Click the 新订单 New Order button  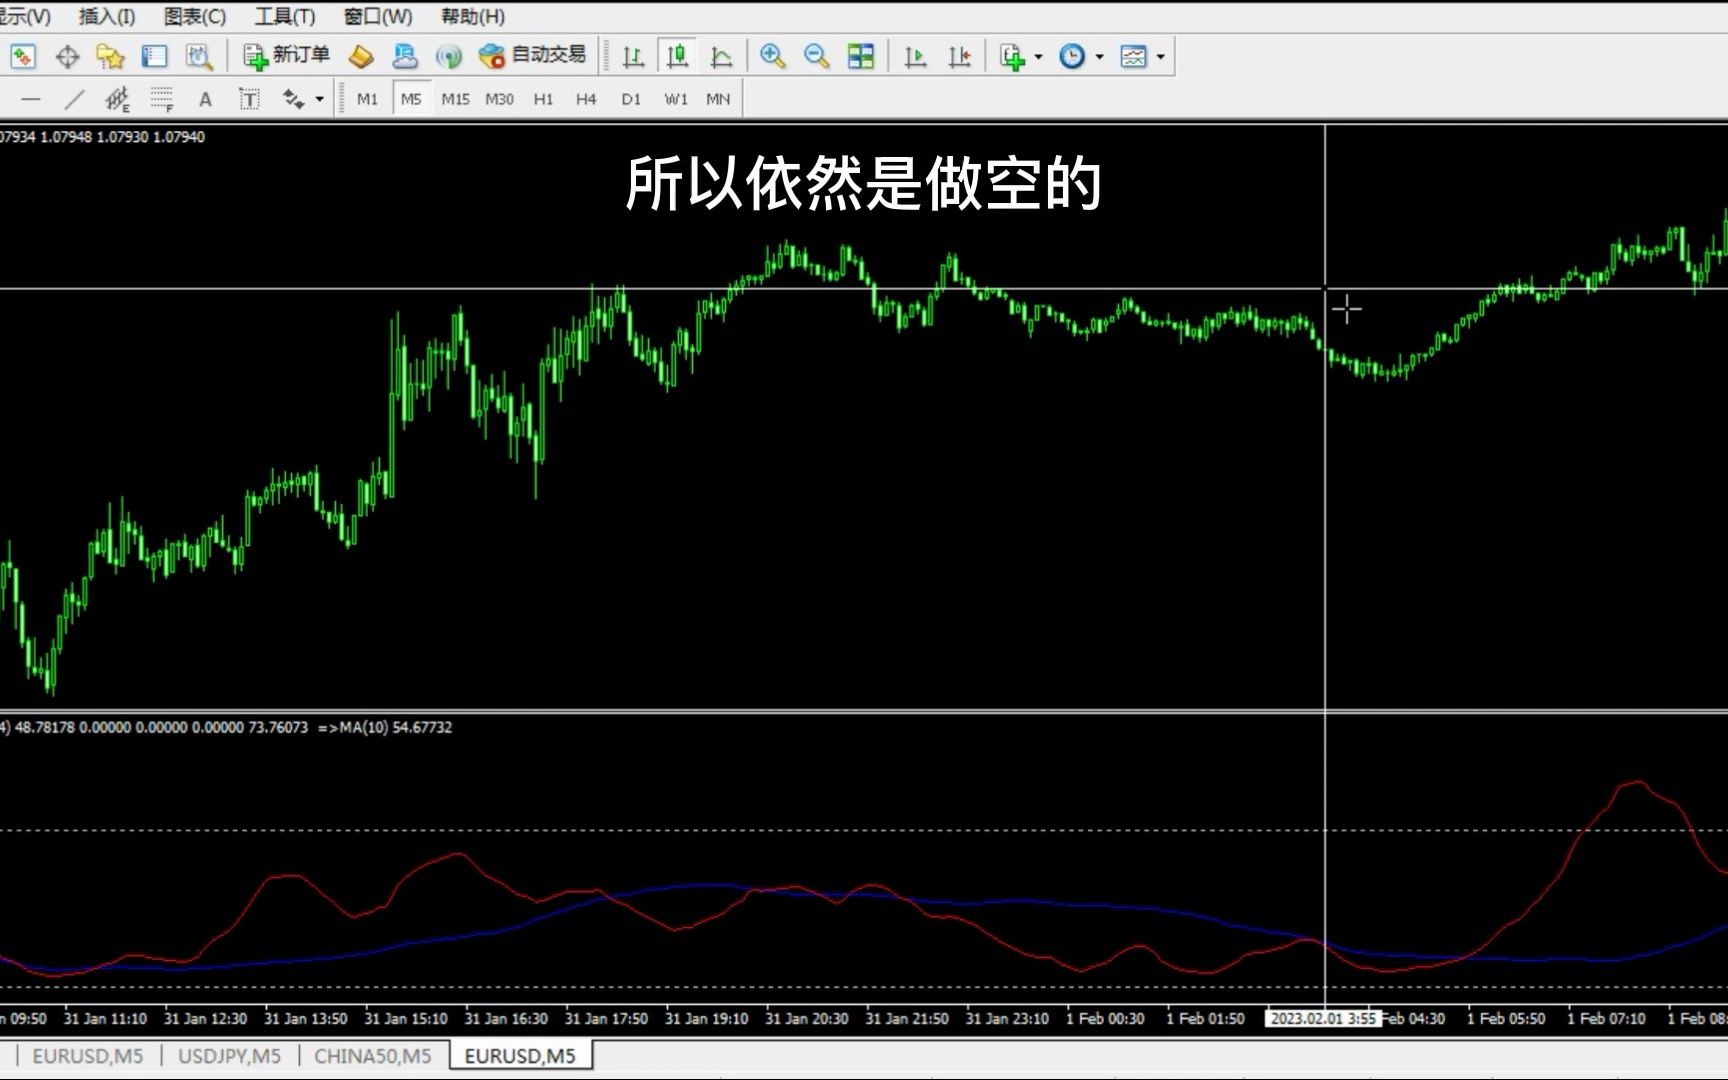(285, 56)
